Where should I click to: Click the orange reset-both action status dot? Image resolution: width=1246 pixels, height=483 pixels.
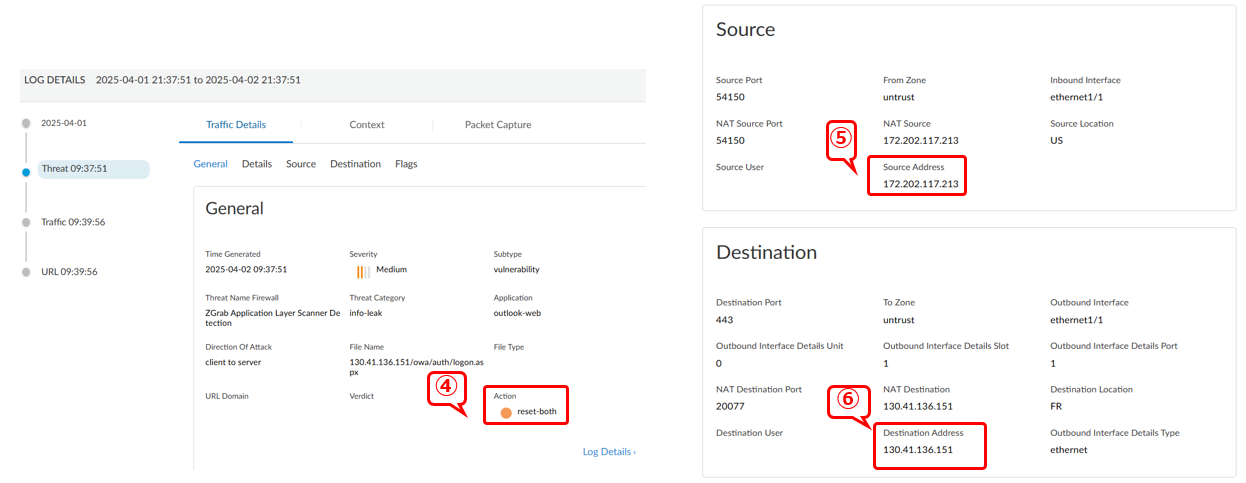pos(506,412)
